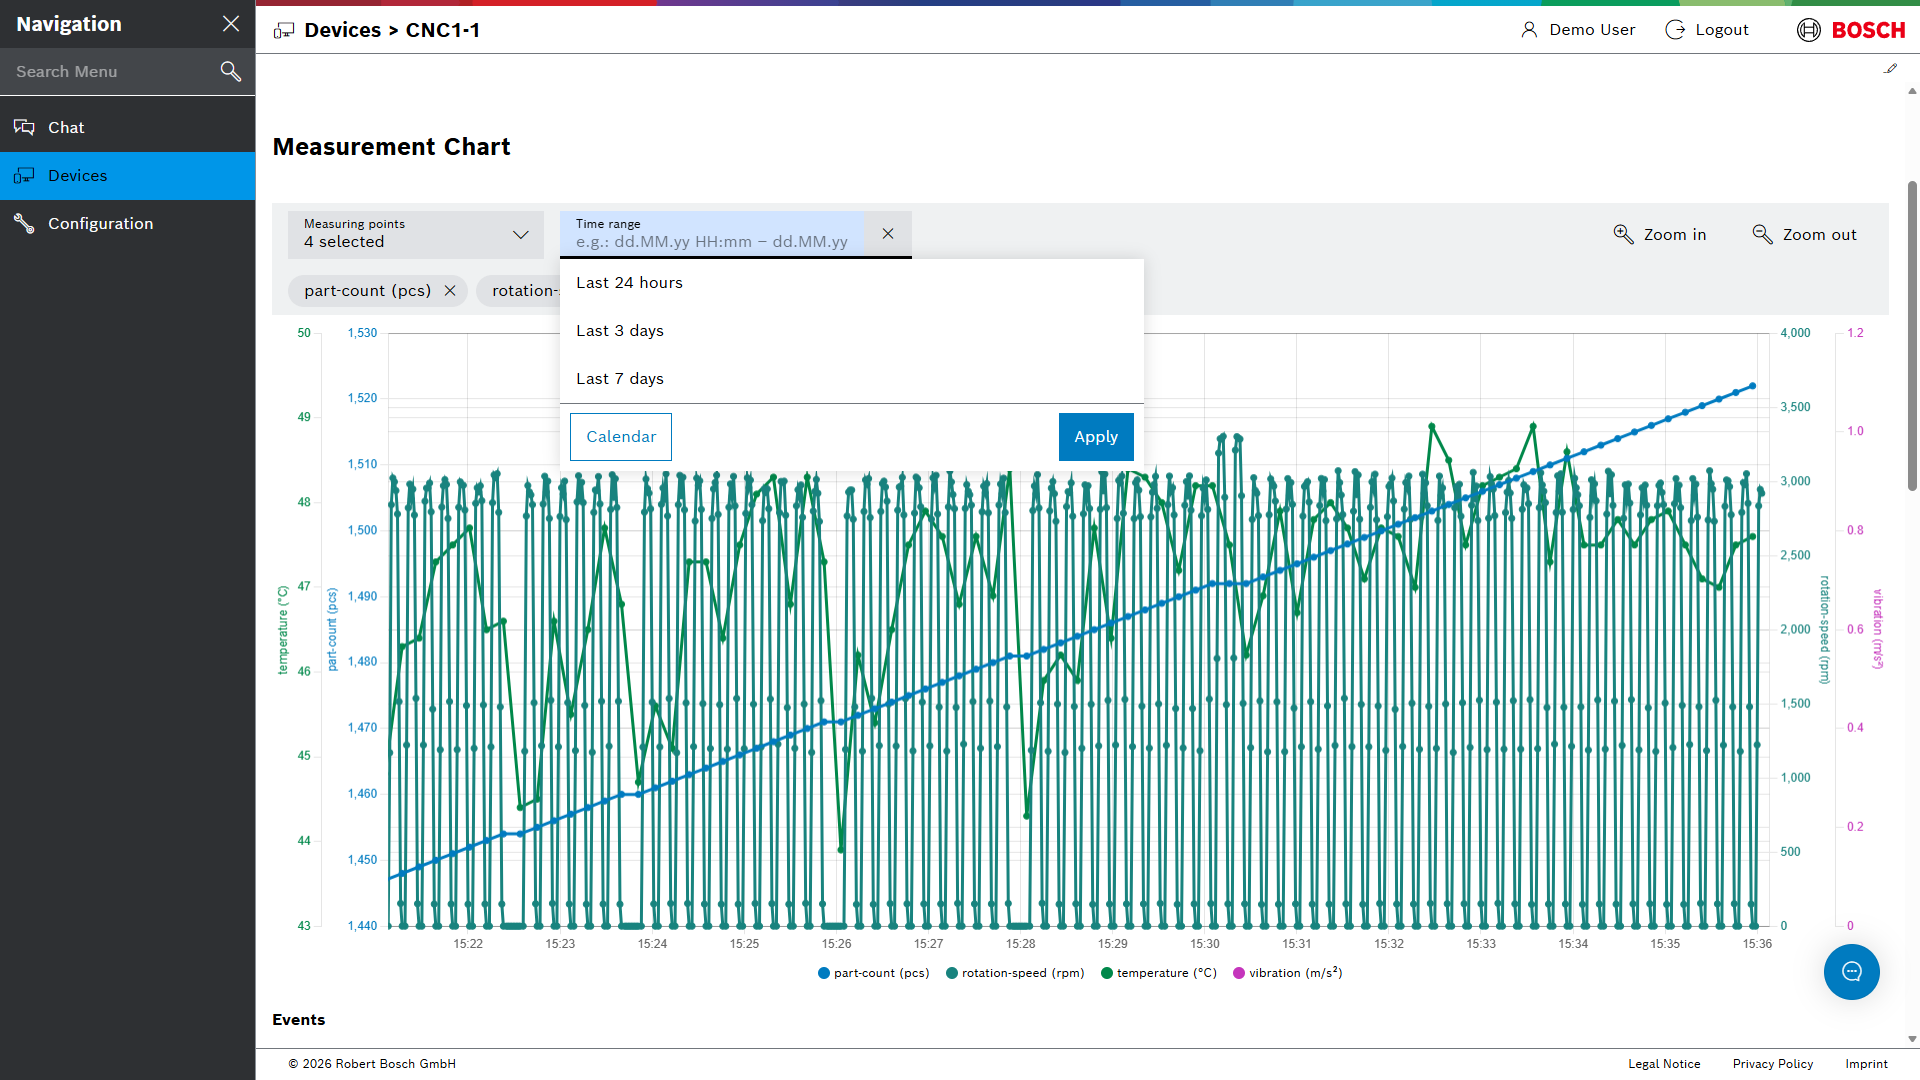Click the devices breadcrumb icon
Screen dimensions: 1920x1080
(x=284, y=31)
